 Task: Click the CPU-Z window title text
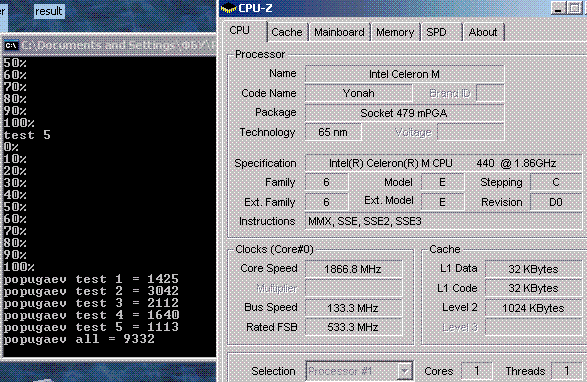coord(255,8)
